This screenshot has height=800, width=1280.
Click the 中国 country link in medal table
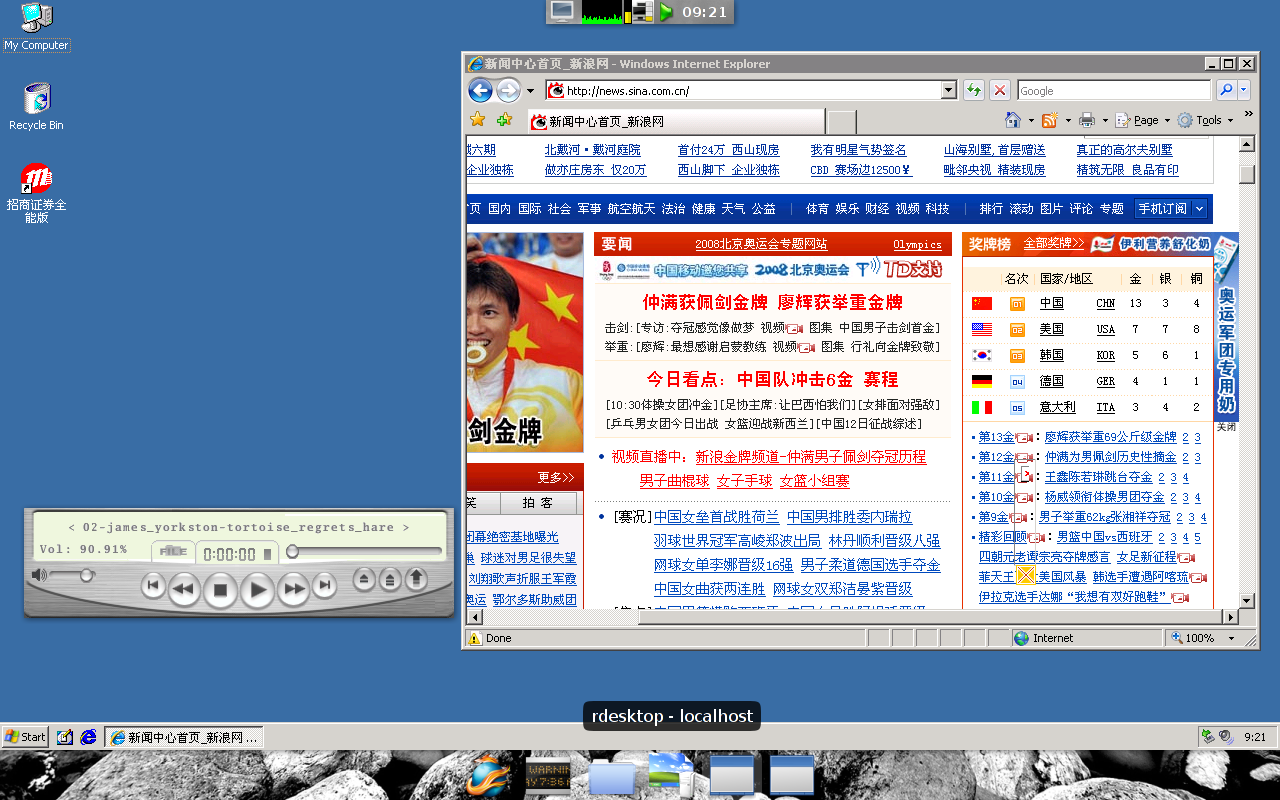(1051, 303)
